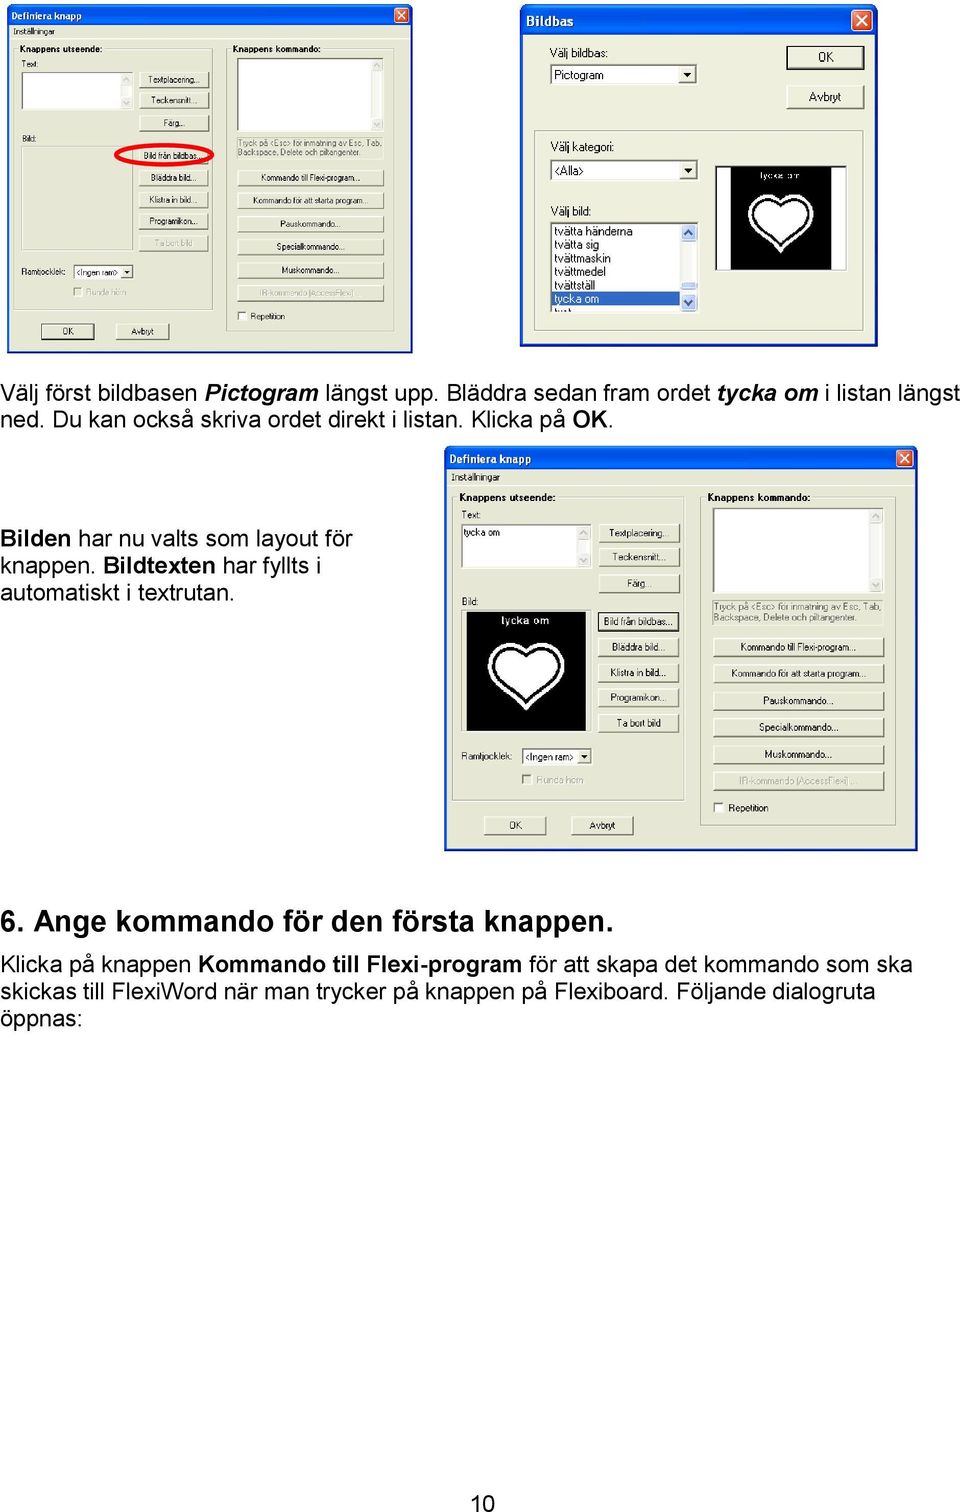Open the Välj kategori dropdown showing <Alla>

click(687, 171)
